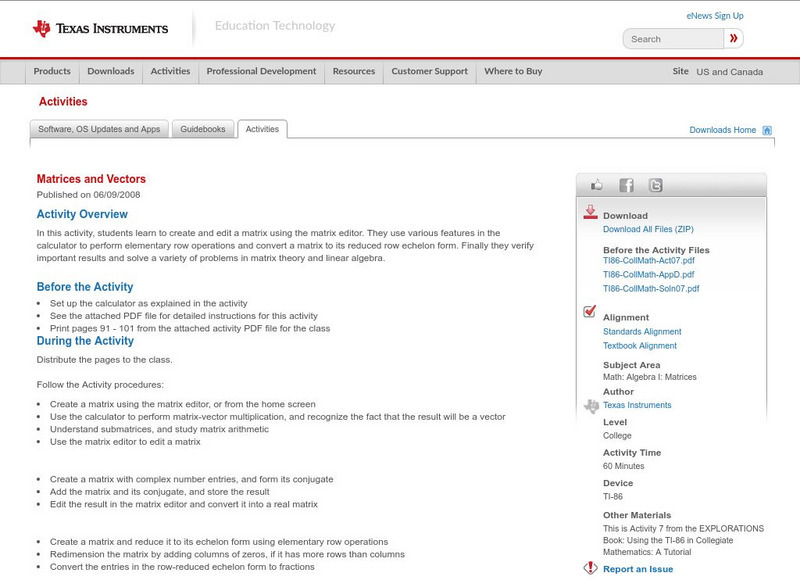The image size is (800, 580).
Task: Click bullet 'Convert the entries in the row-reduced echelon form'
Action: pos(182,567)
